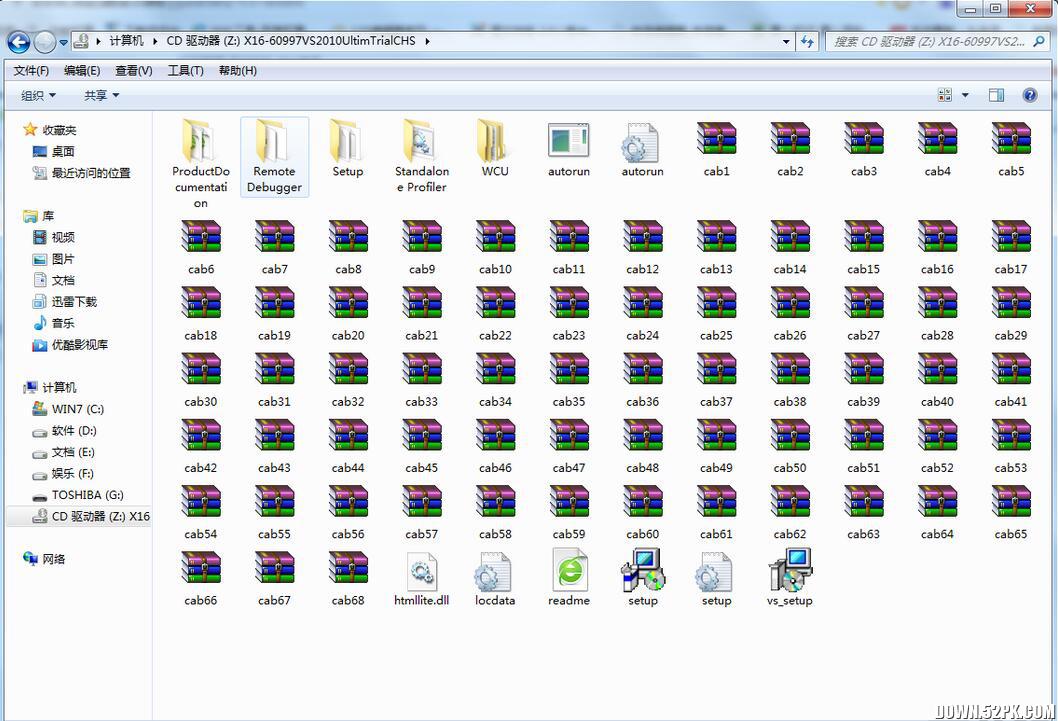Viewport: 1058px width, 721px height.
Task: Open the 组织 dropdown menu
Action: [38, 96]
